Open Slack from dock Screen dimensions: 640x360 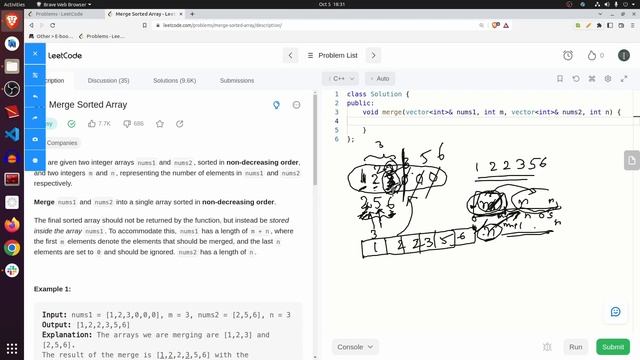[12, 271]
